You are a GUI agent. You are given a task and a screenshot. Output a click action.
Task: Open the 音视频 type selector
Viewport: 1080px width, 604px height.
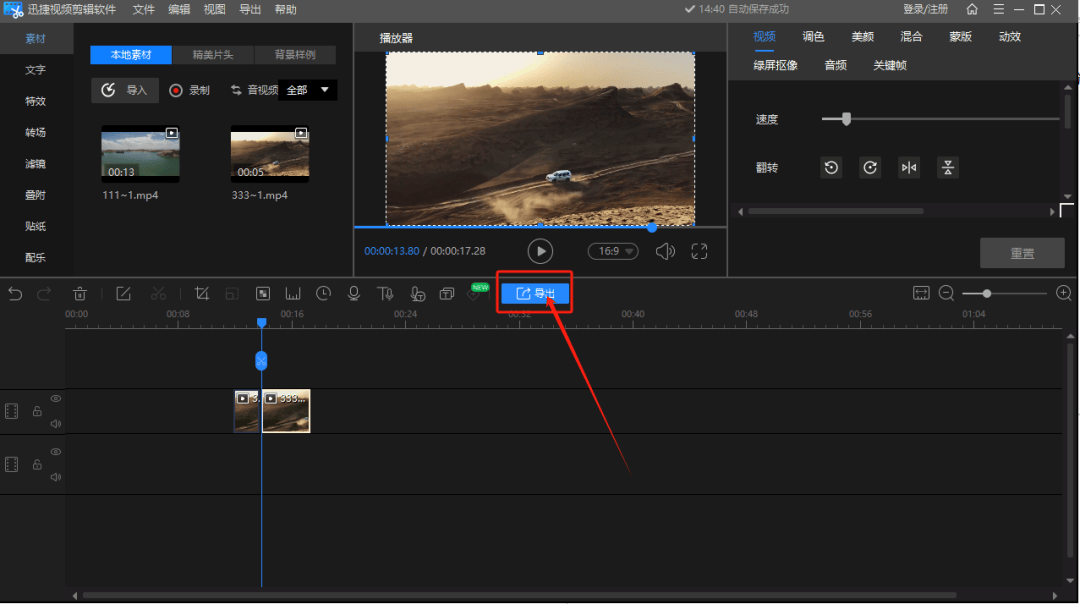click(254, 90)
